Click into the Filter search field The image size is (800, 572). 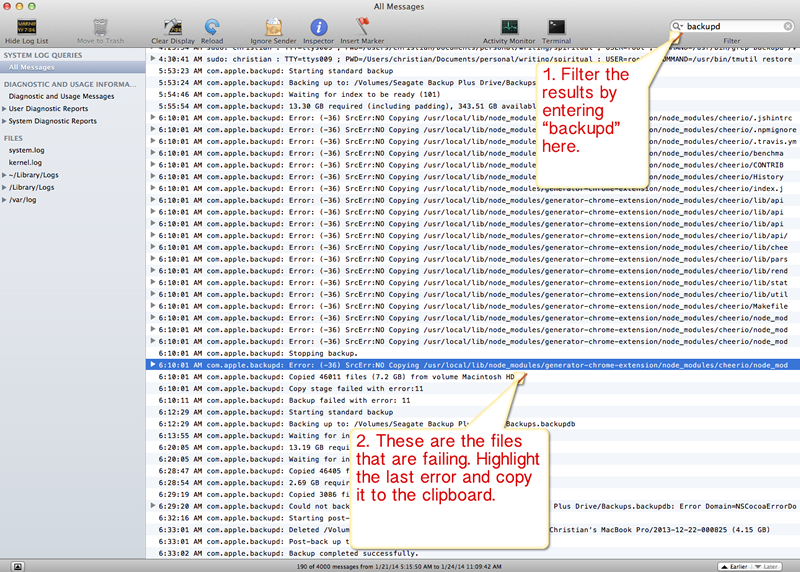pos(732,26)
